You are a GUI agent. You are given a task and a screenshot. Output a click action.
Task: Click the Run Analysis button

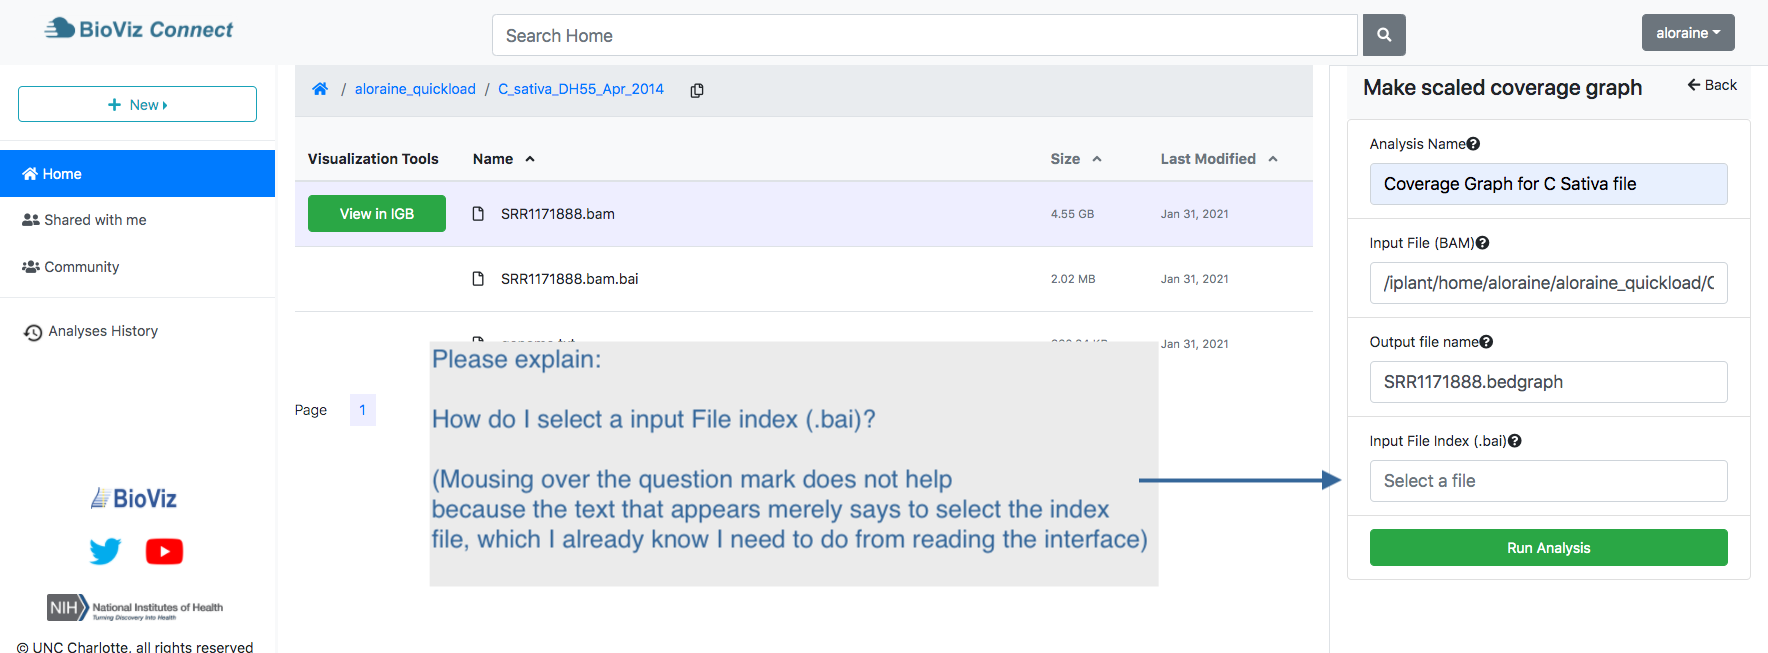pyautogui.click(x=1548, y=548)
